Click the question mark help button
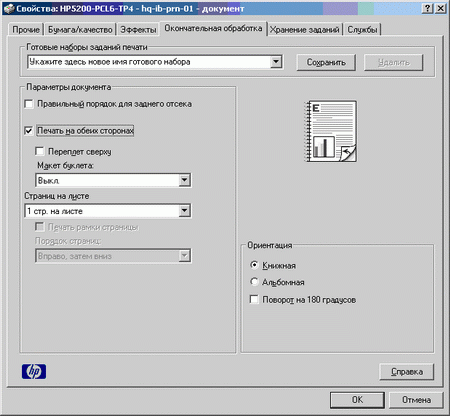Viewport: 450px width, 416px height. tap(427, 9)
